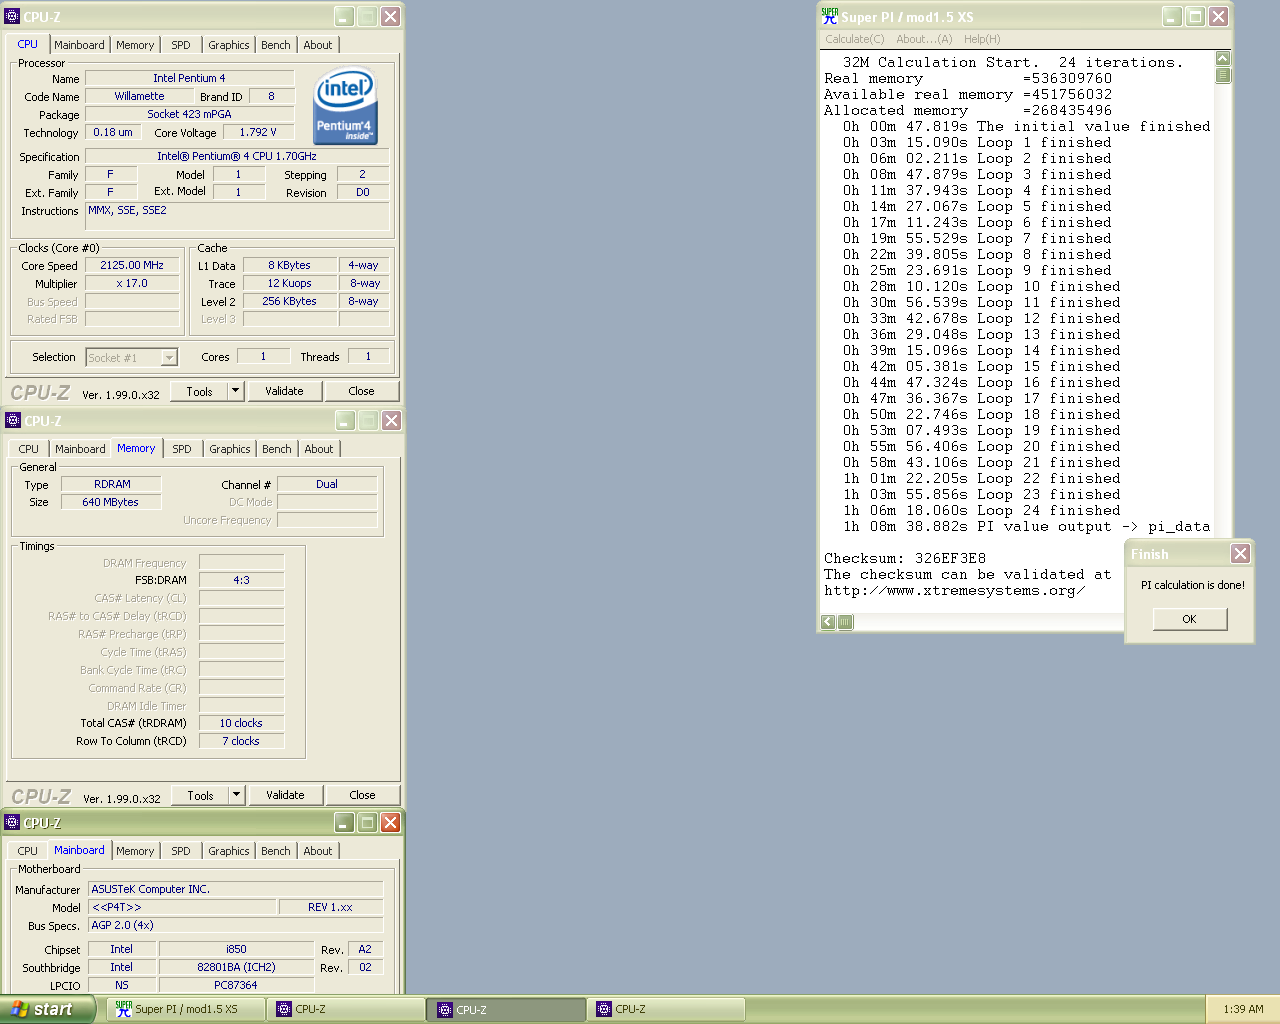This screenshot has height=1024, width=1280.
Task: Click the CPU-Z icon in the Mainboard window's title bar
Action: [12, 822]
